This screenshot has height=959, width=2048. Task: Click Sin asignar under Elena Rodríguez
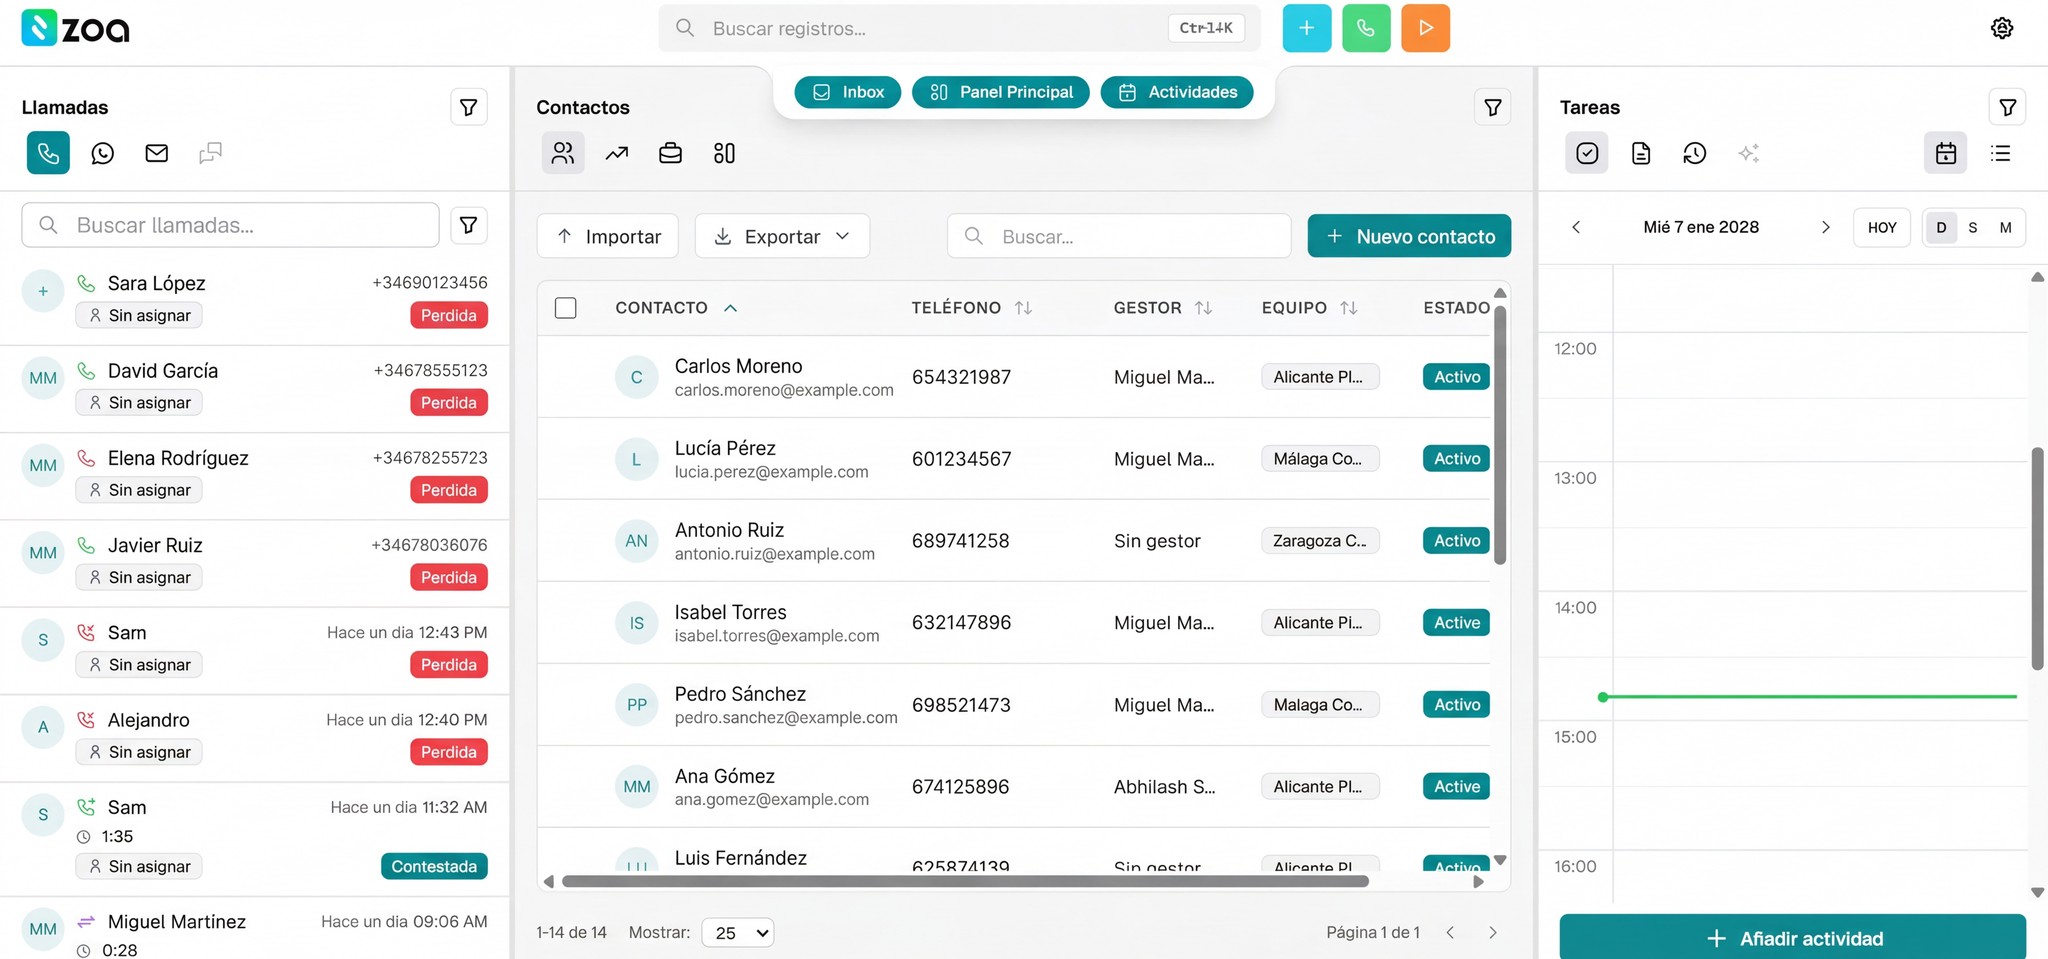139,490
